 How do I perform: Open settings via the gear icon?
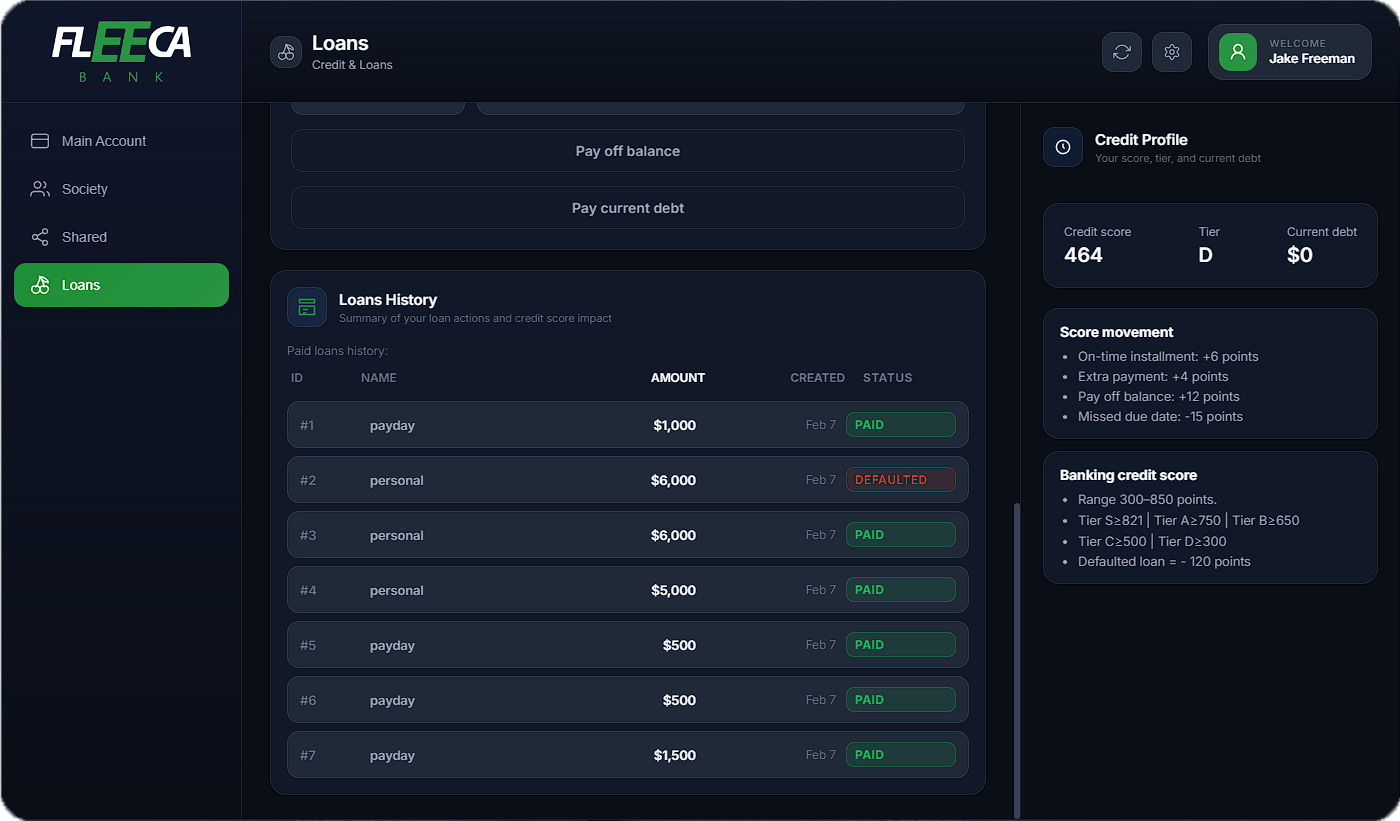[1172, 52]
